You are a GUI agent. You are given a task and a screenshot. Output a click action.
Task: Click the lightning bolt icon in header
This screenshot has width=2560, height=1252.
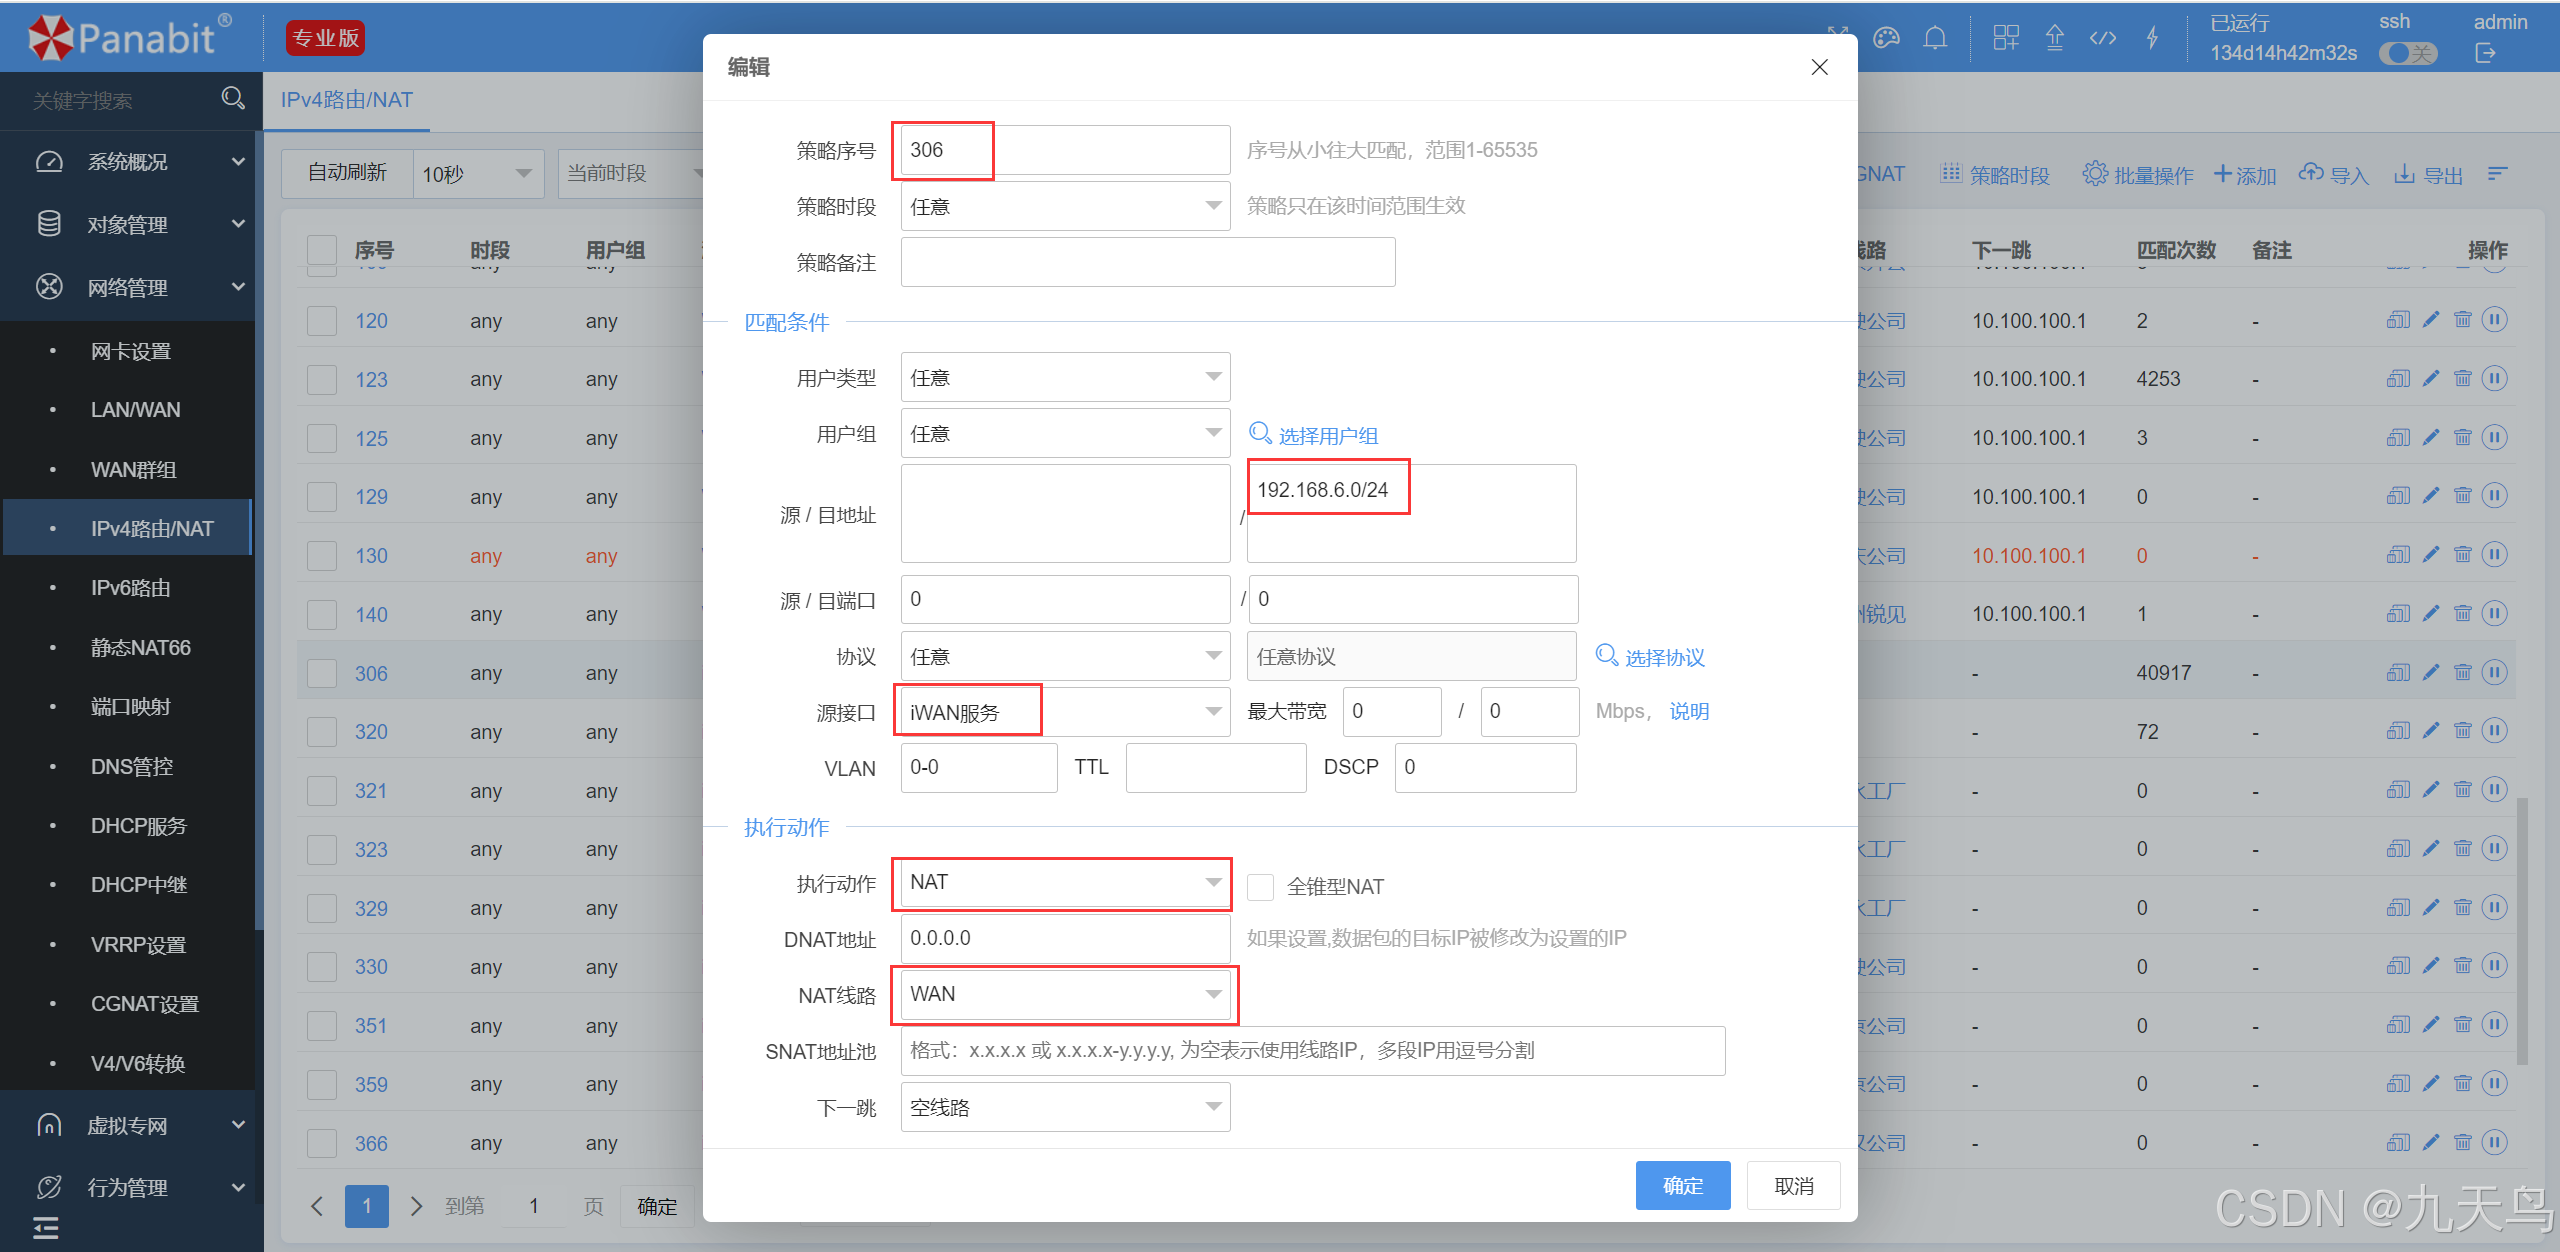tap(2153, 39)
